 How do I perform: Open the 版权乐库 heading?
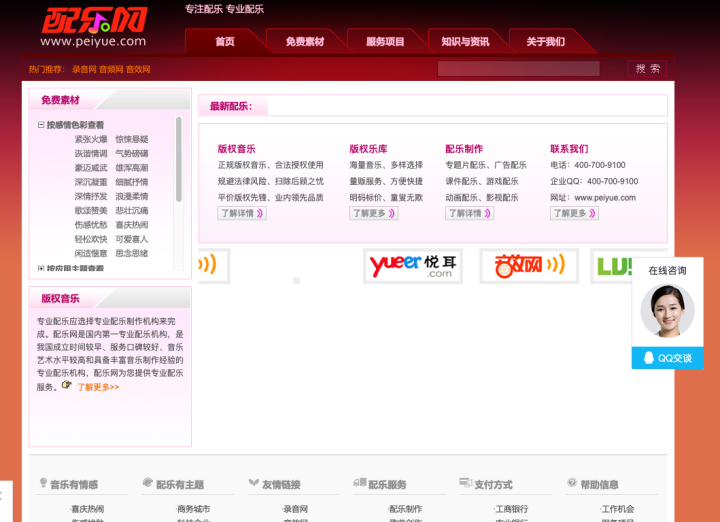pos(368,149)
